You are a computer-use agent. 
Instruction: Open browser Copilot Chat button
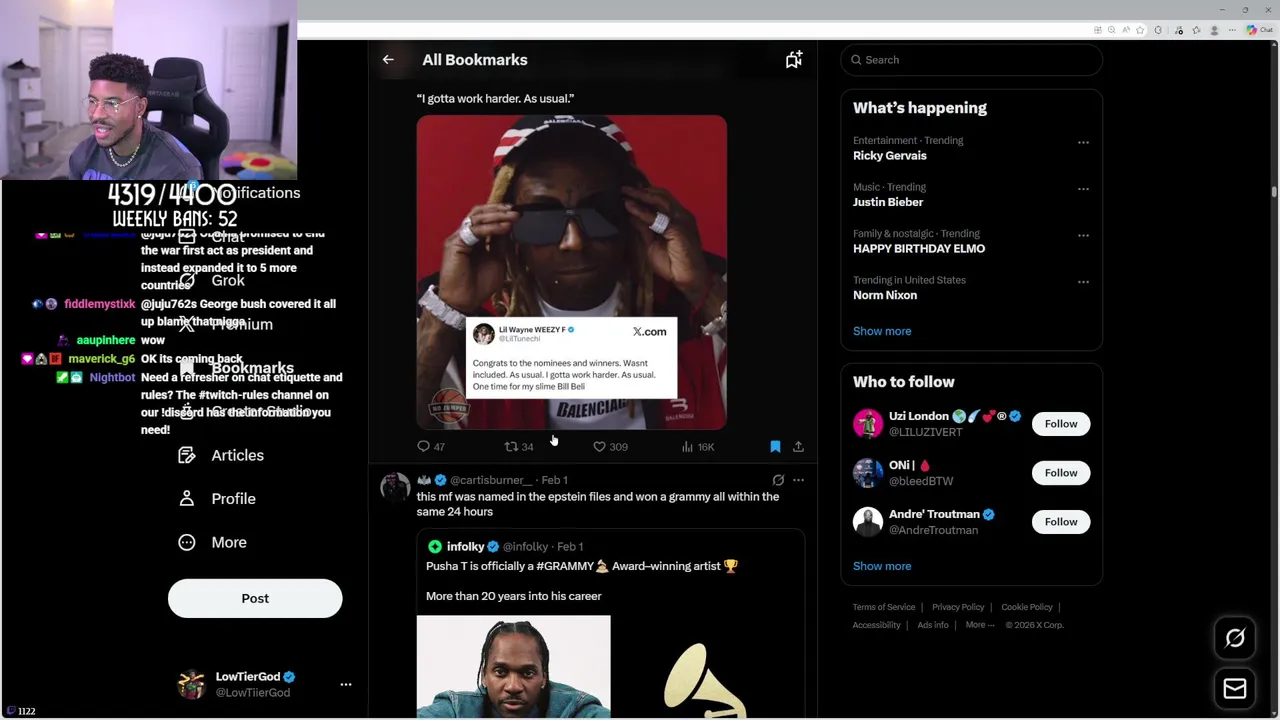point(1259,30)
